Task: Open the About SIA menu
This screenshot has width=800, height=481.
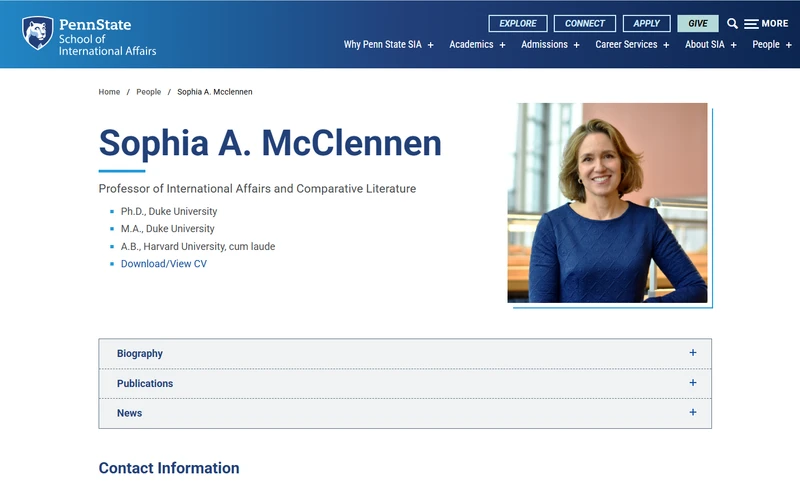Action: pyautogui.click(x=705, y=44)
